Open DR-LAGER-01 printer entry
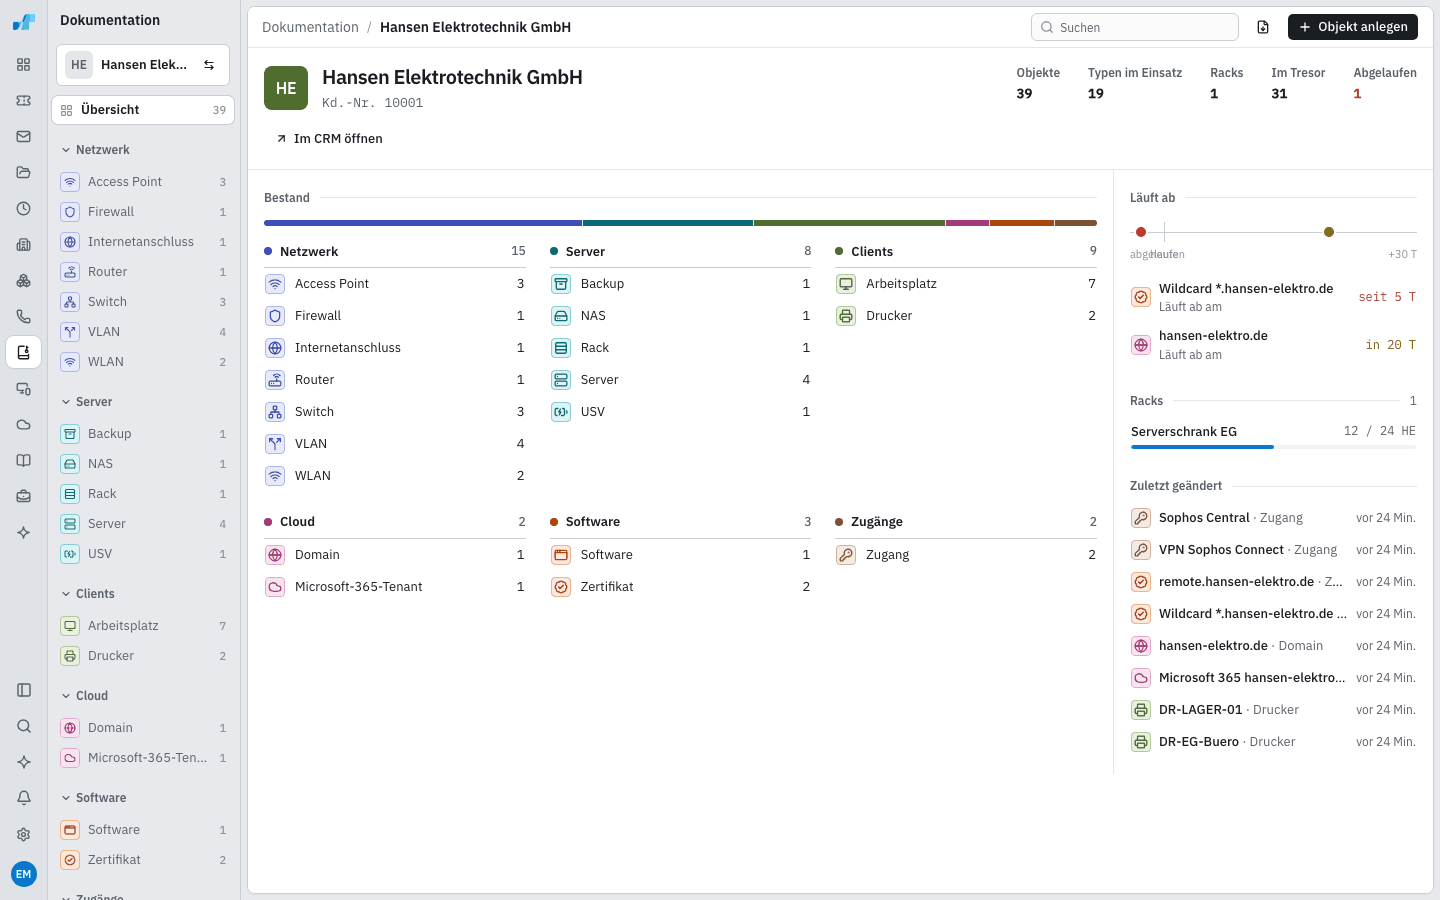Image resolution: width=1440 pixels, height=900 pixels. pos(1273,710)
